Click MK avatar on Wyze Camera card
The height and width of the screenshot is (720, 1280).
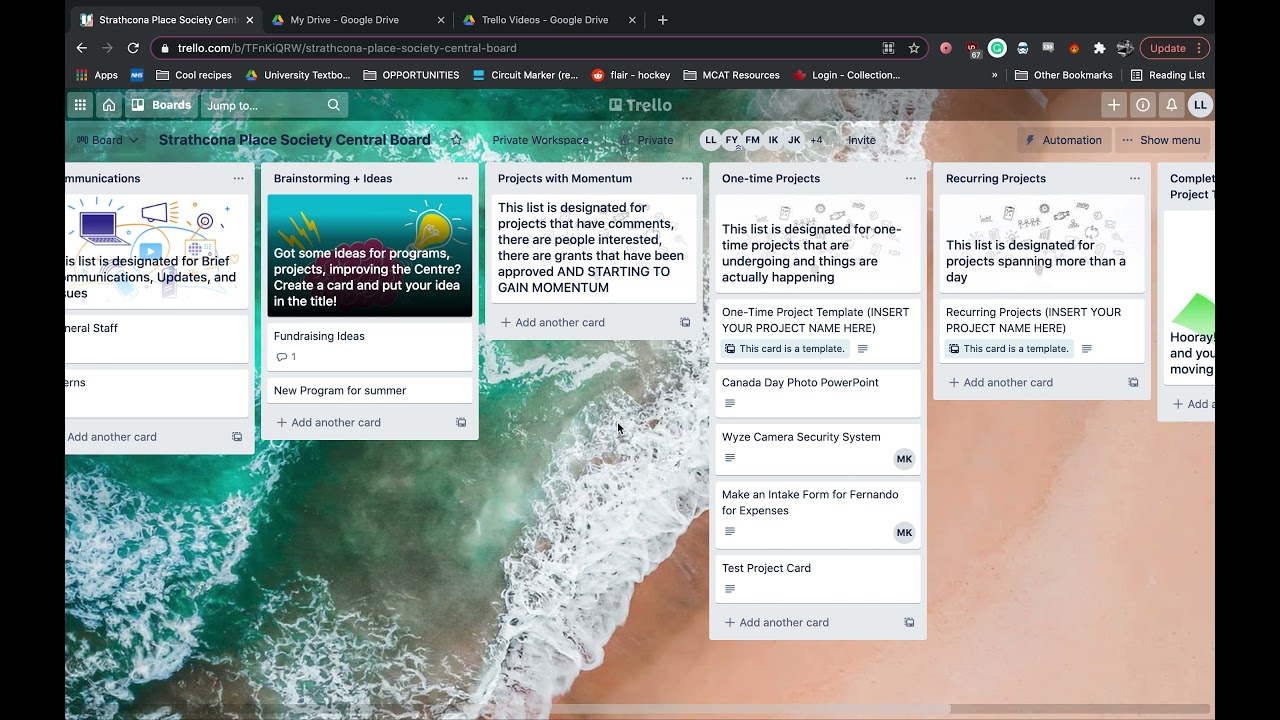(904, 459)
